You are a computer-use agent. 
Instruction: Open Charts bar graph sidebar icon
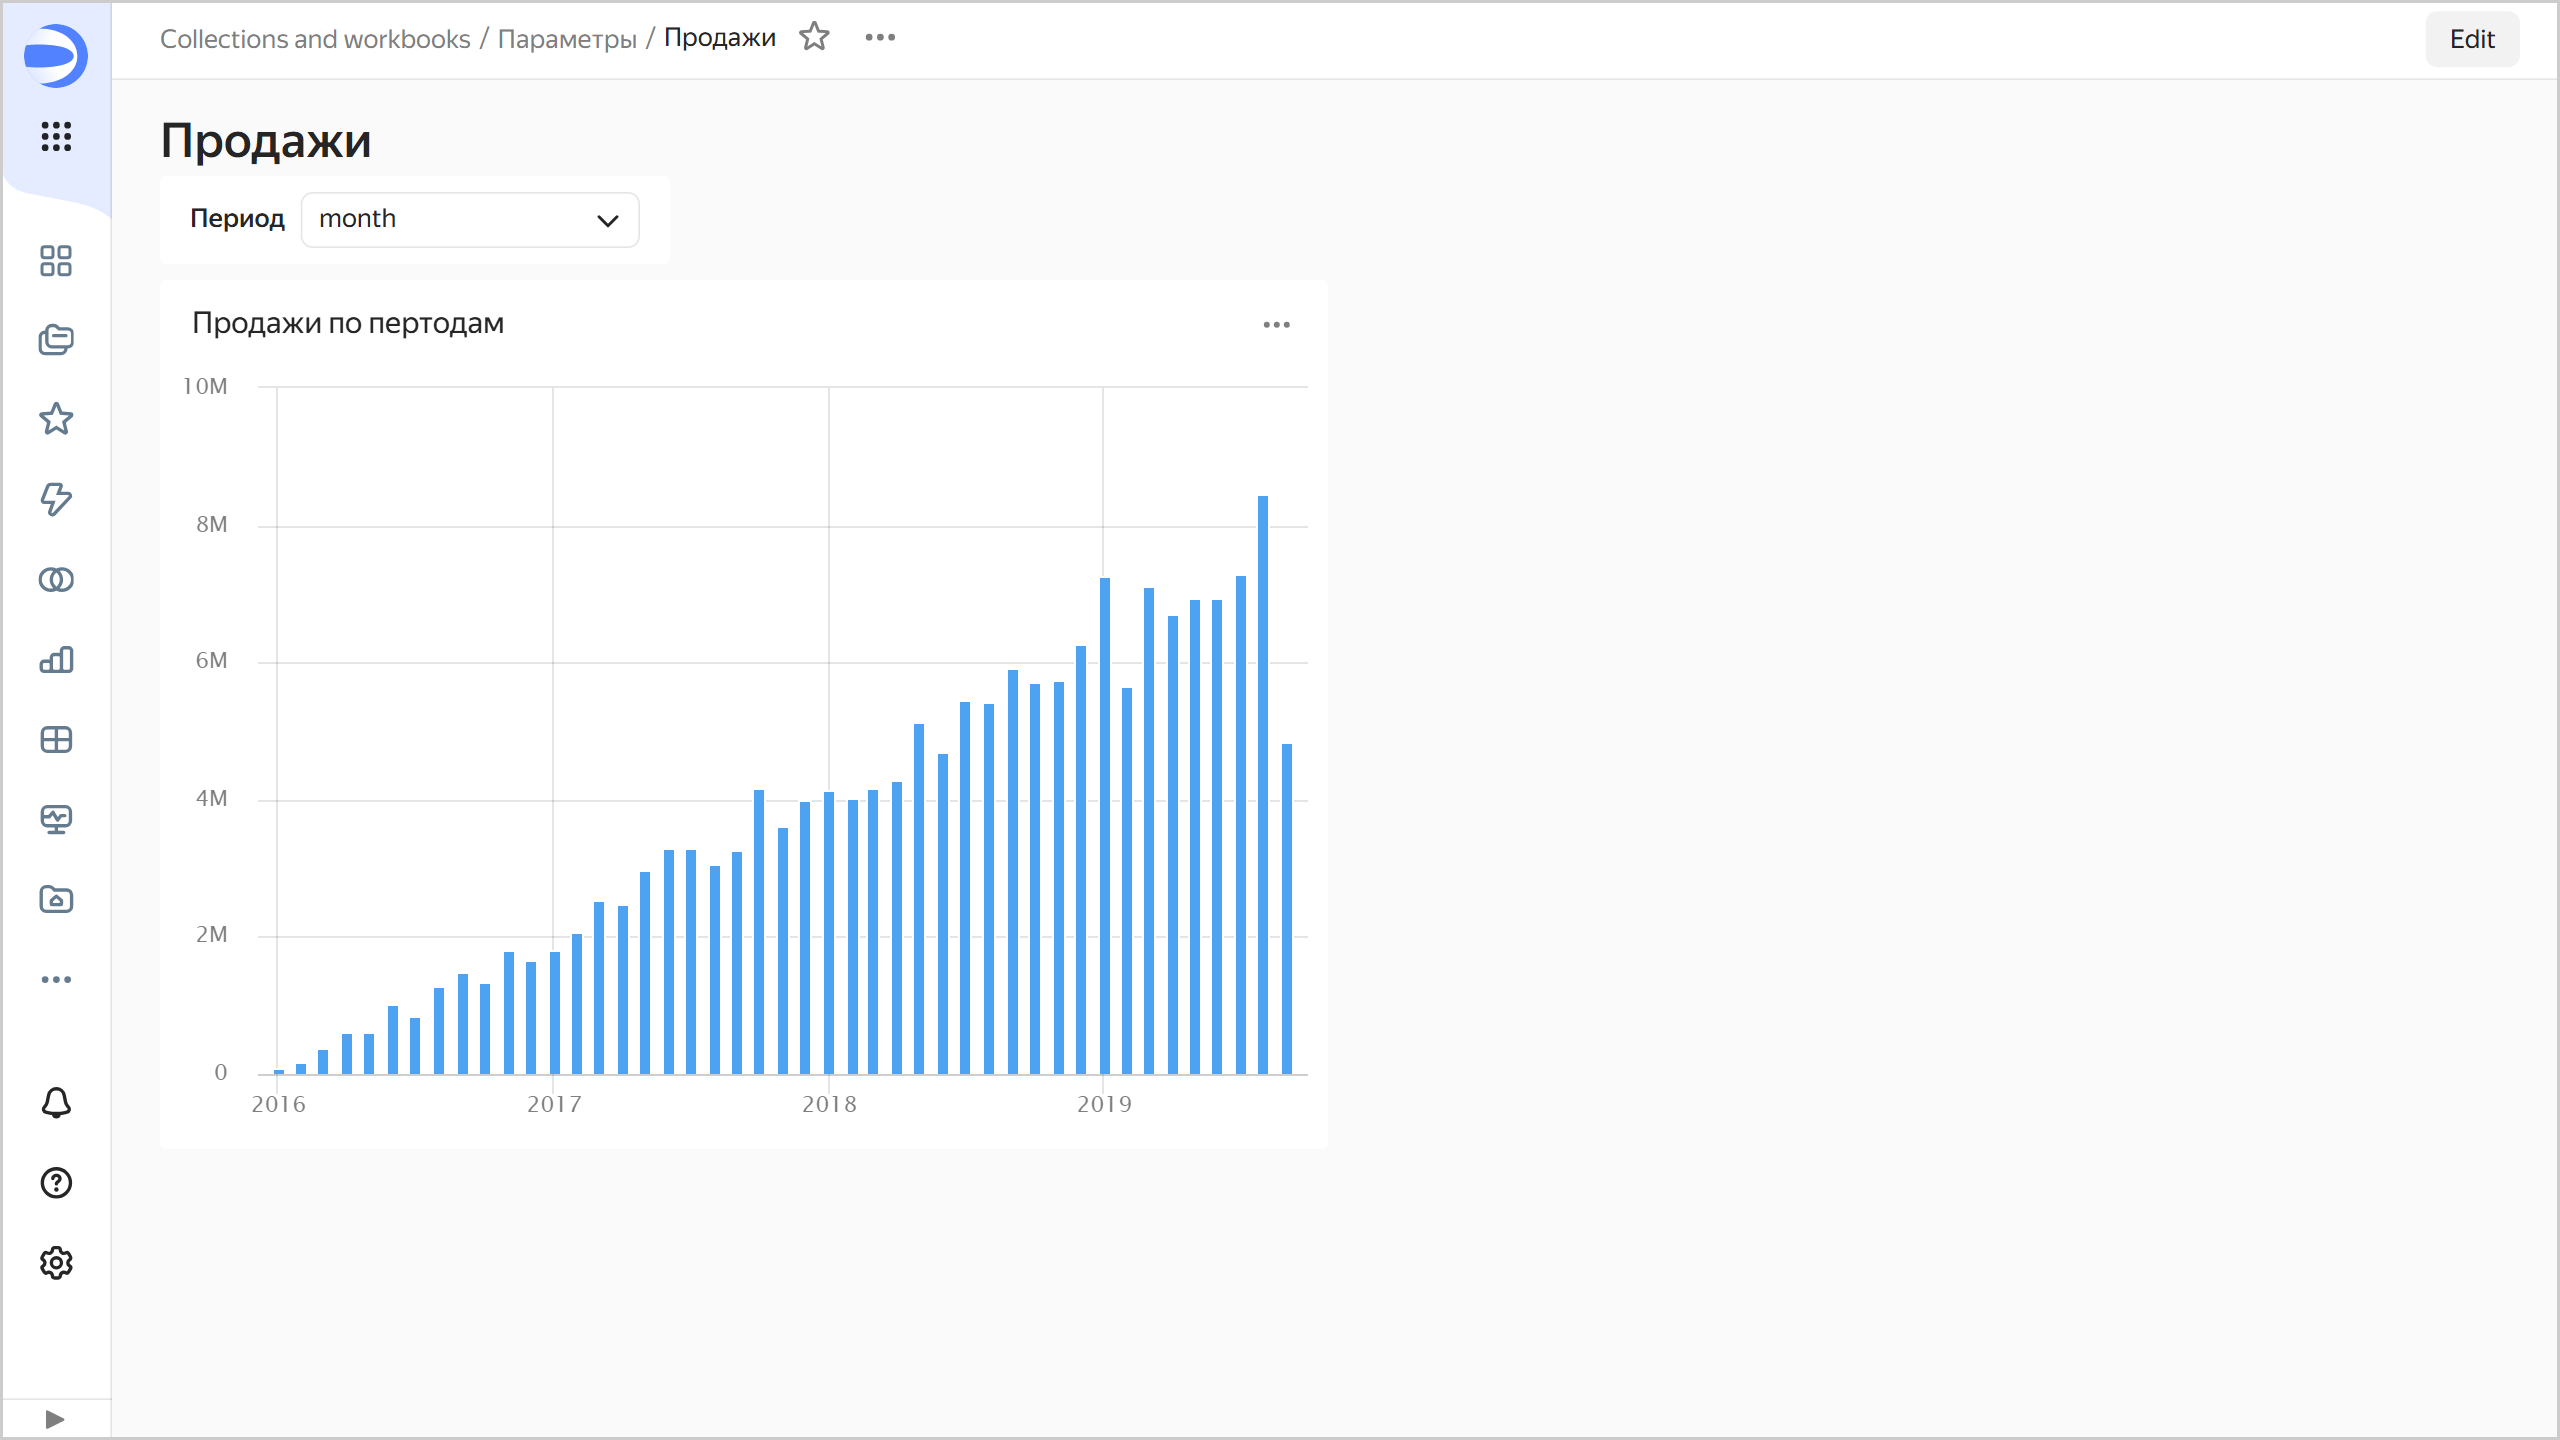tap(56, 660)
